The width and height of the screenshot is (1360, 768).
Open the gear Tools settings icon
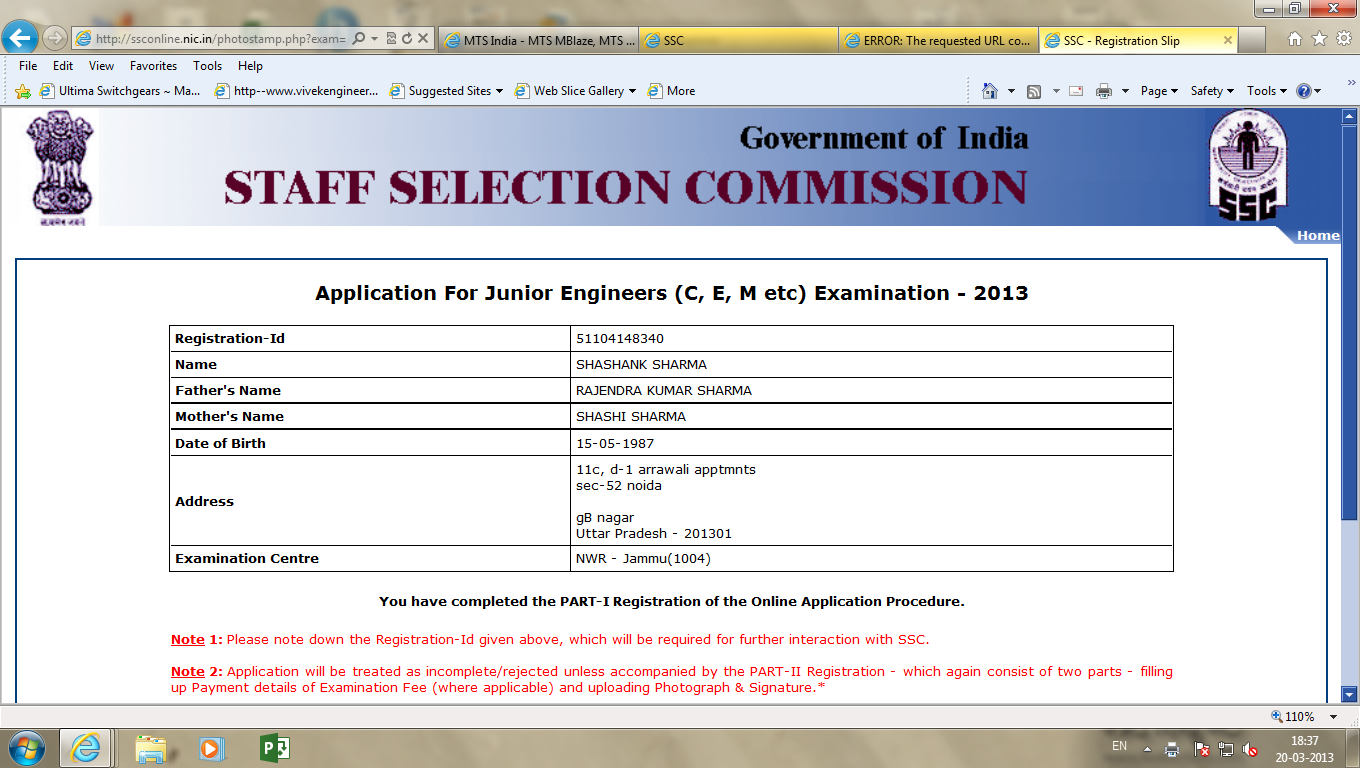tap(1343, 39)
